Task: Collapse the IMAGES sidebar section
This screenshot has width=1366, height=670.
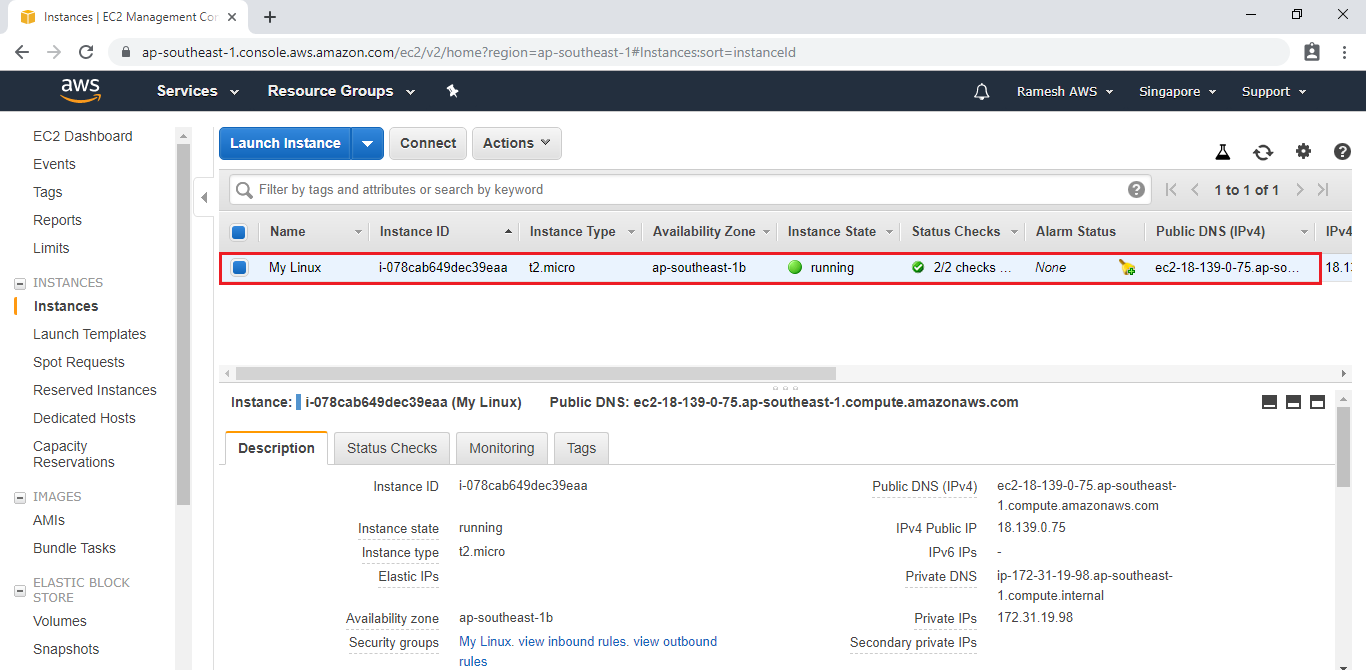Action: (20, 497)
